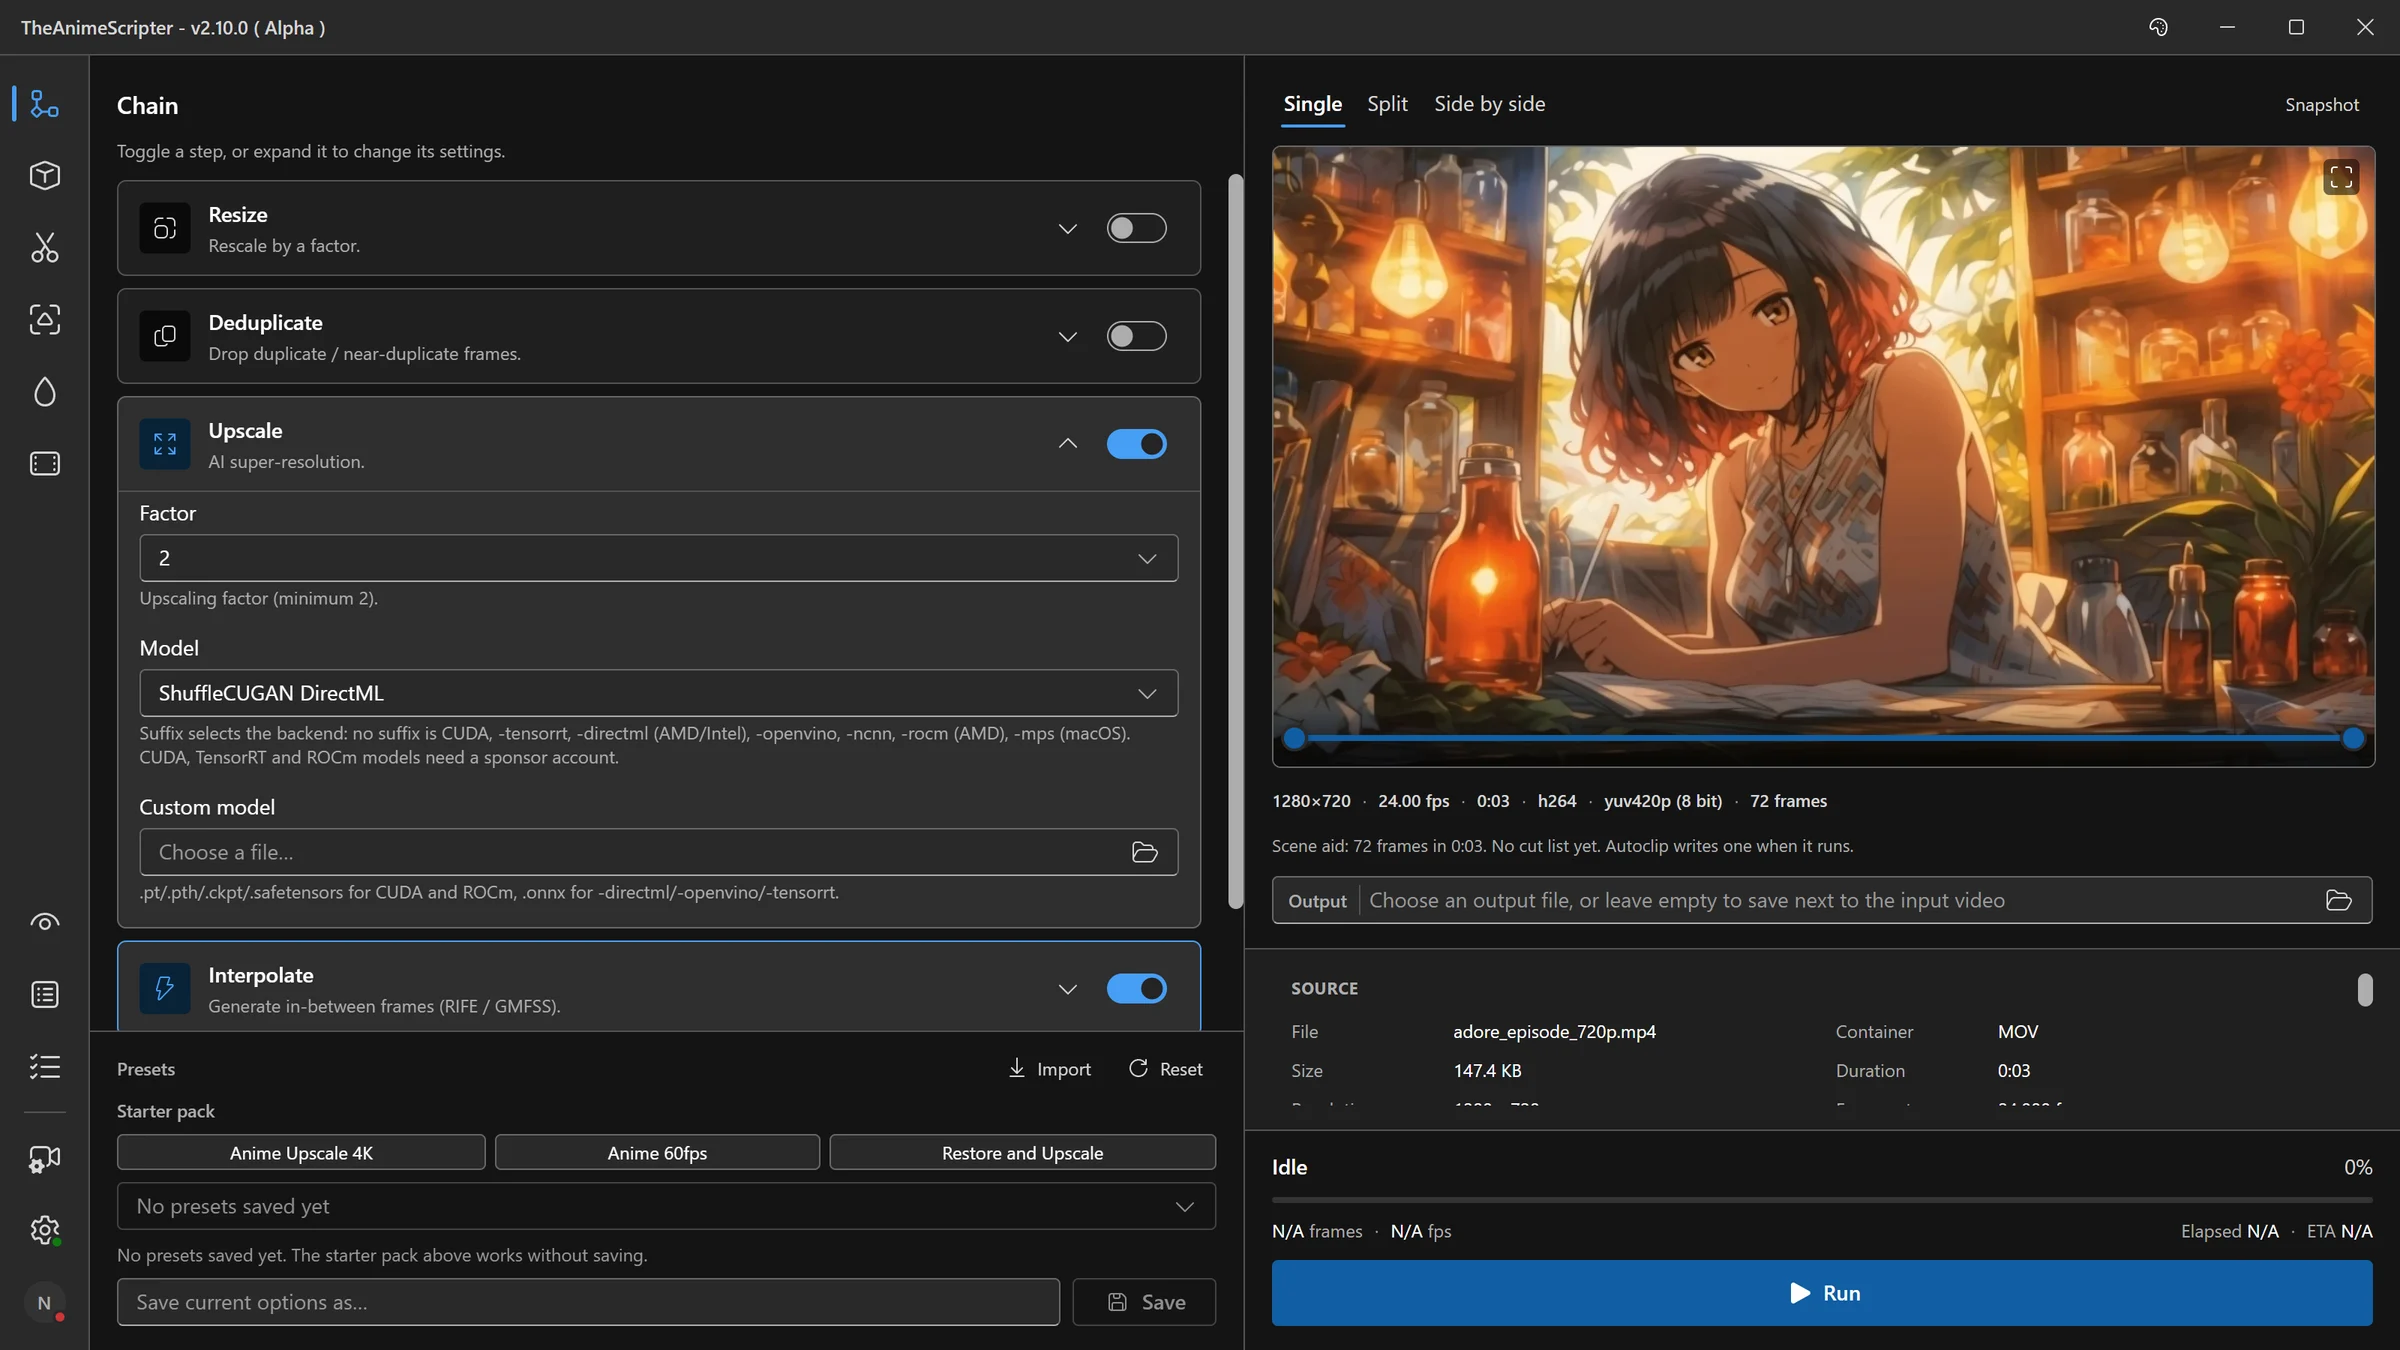Image resolution: width=2400 pixels, height=1350 pixels.
Task: Disable the Interpolate step toggle
Action: 1136,988
